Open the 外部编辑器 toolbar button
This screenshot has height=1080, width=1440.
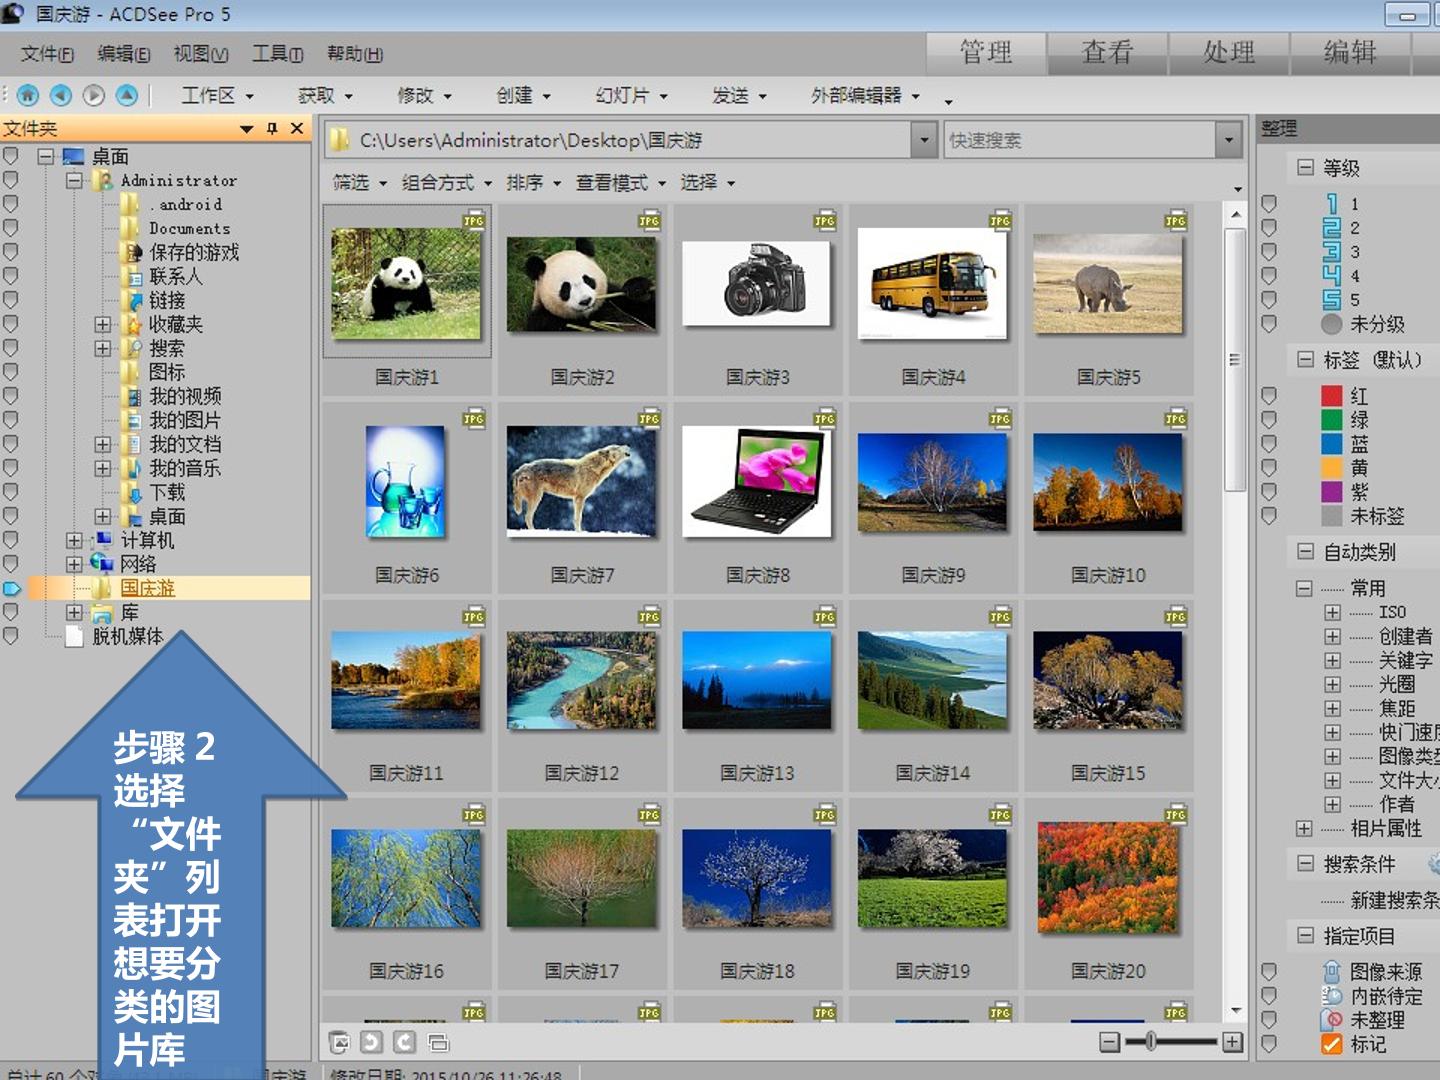pyautogui.click(x=865, y=96)
